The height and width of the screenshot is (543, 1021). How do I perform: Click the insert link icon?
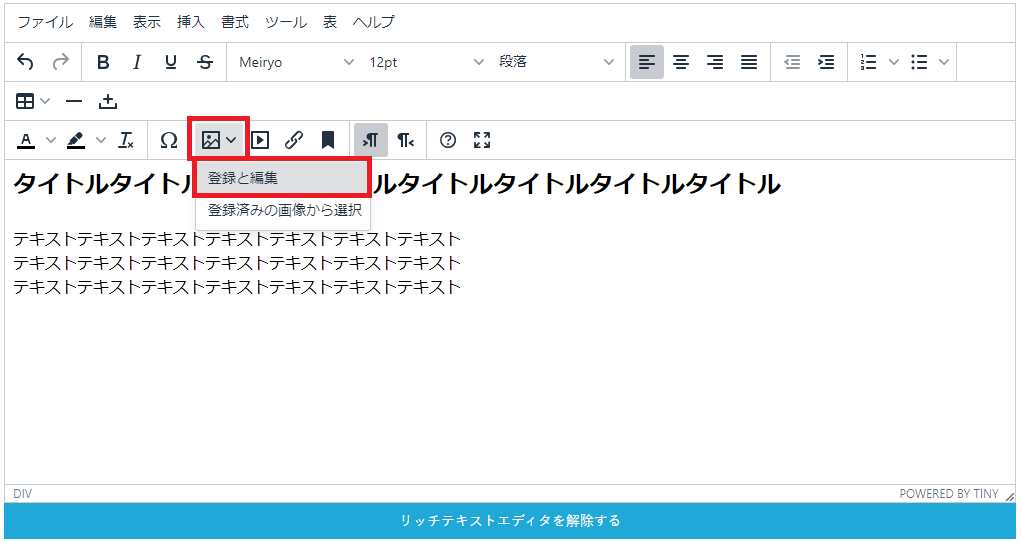pos(294,141)
